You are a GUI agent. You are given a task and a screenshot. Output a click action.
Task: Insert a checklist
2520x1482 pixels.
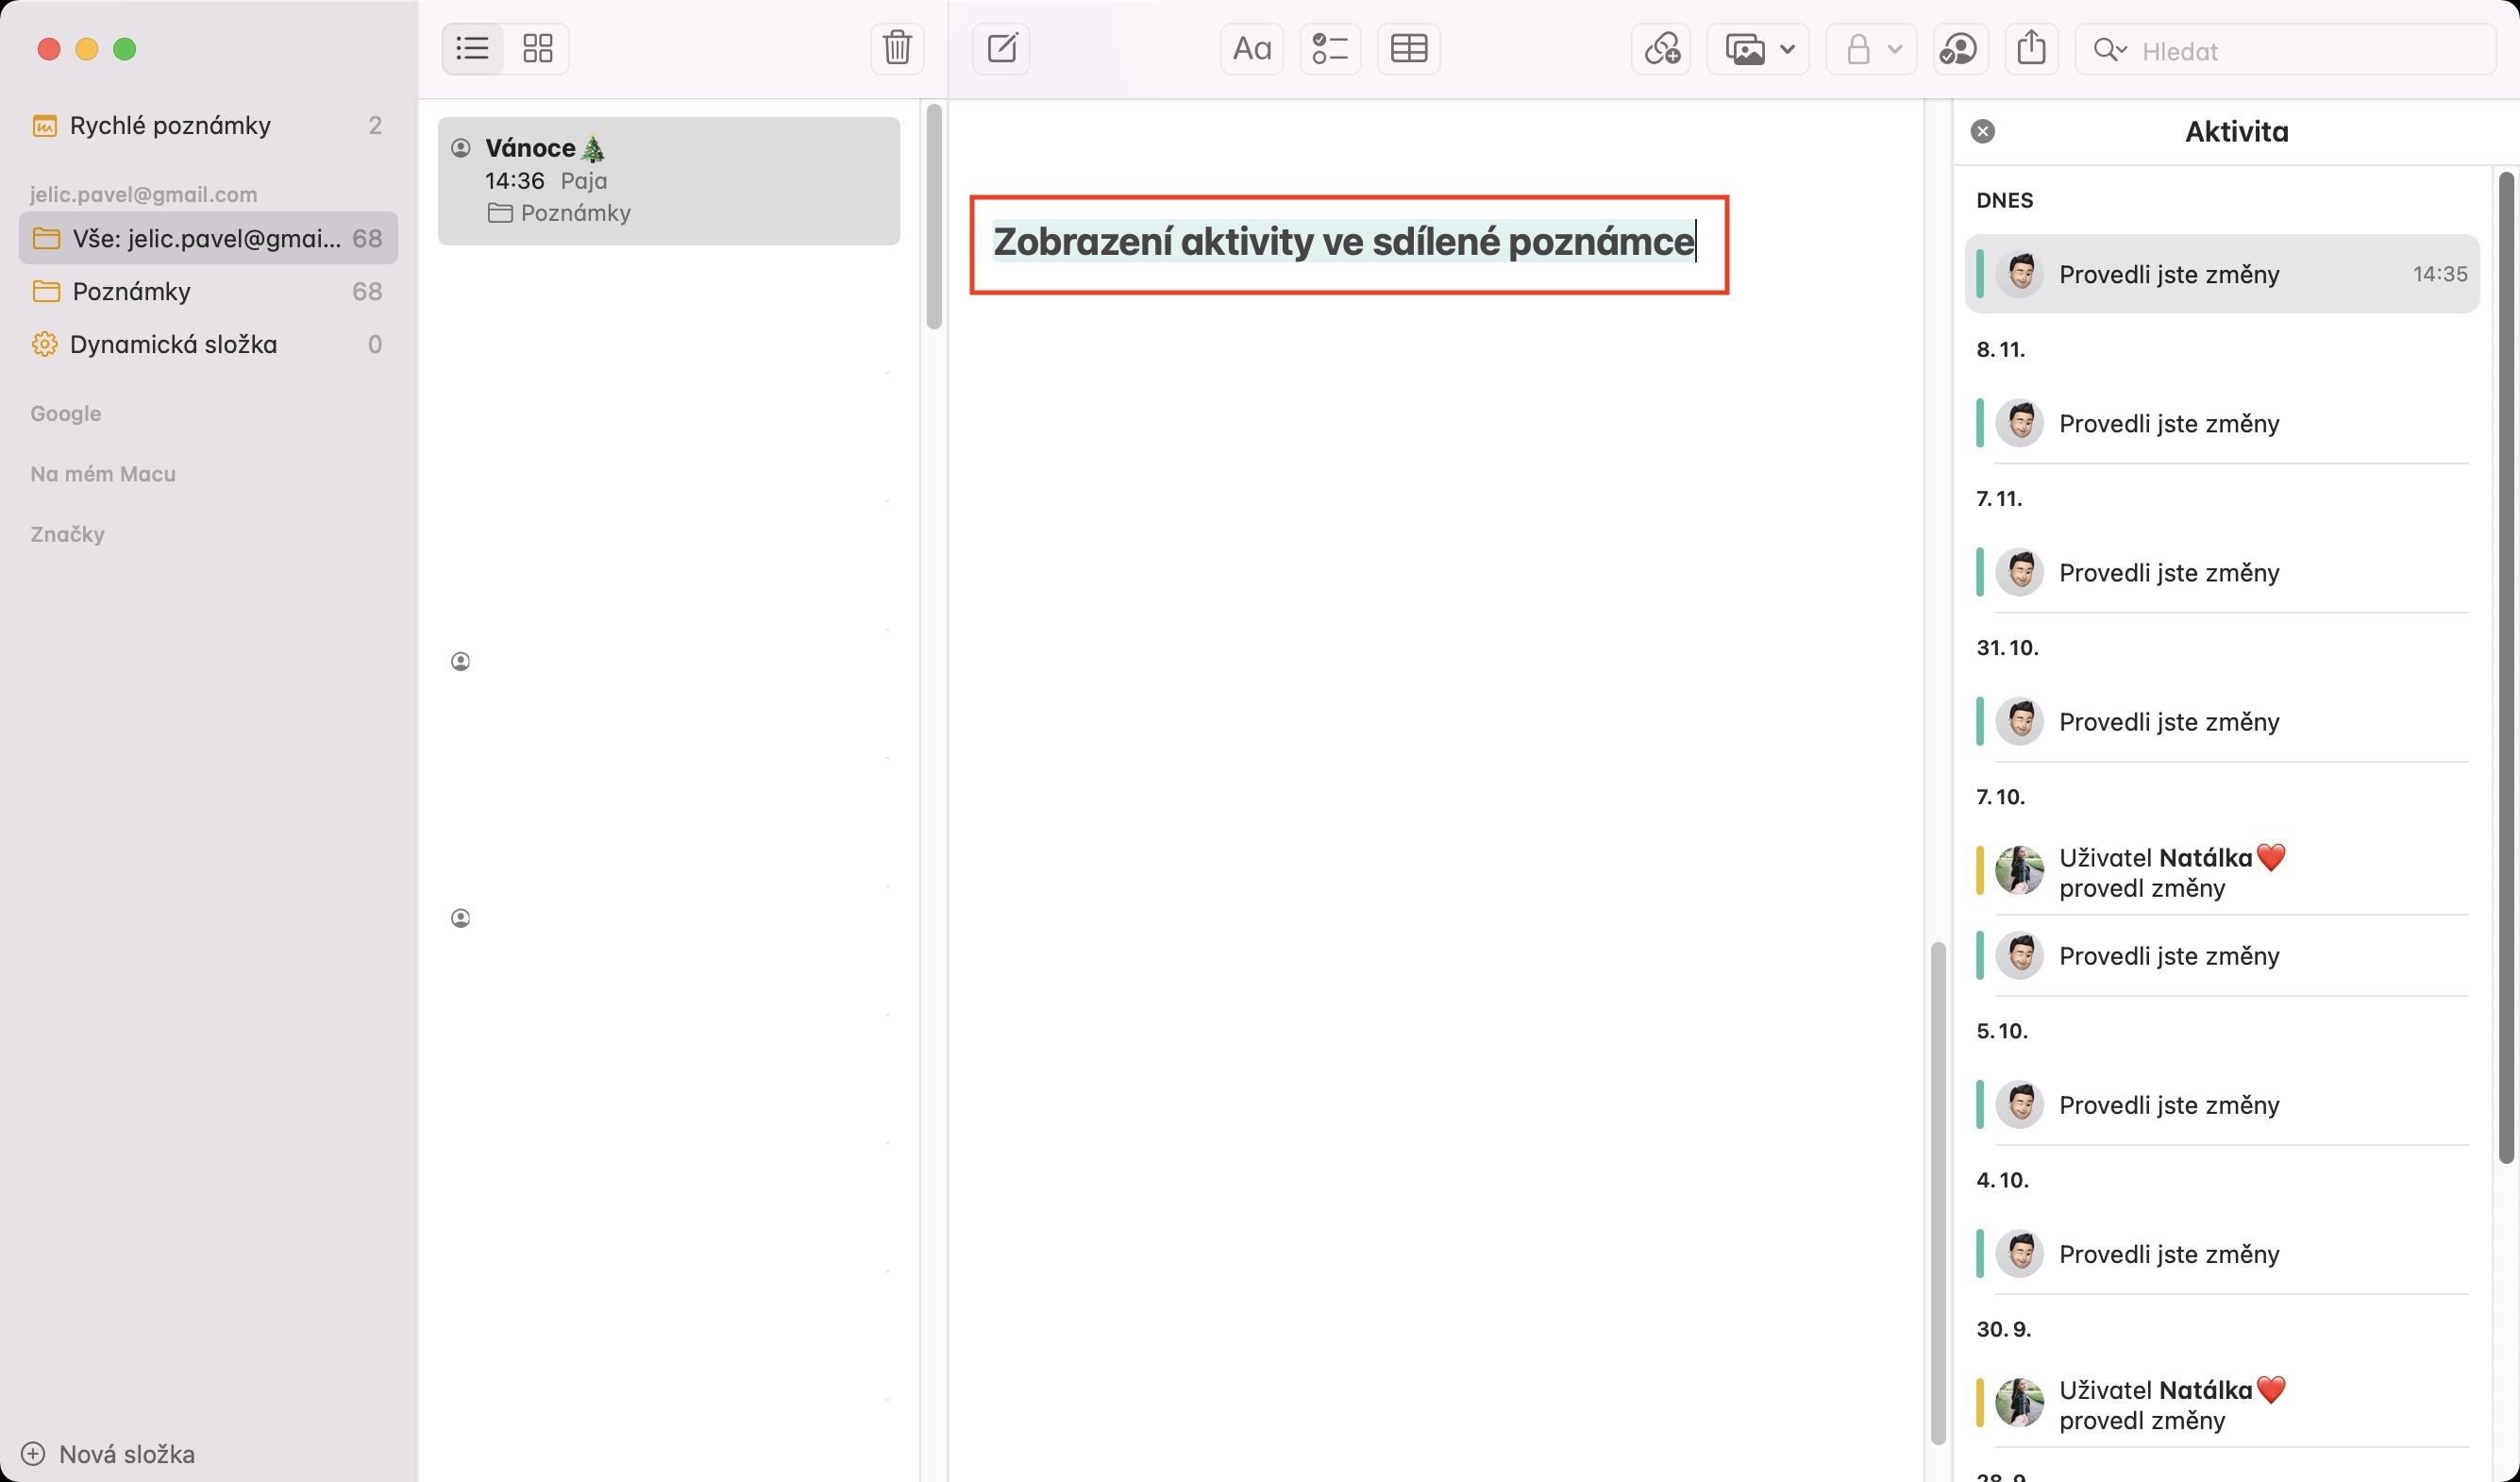pyautogui.click(x=1330, y=48)
